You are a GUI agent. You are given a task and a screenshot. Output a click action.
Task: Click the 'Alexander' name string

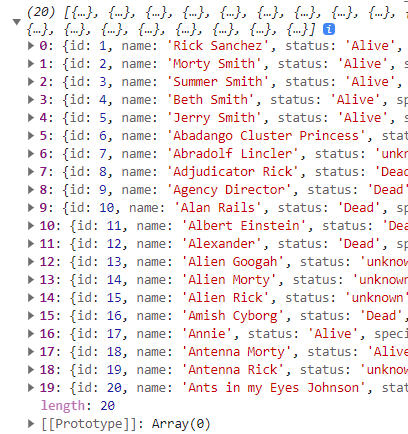222,244
